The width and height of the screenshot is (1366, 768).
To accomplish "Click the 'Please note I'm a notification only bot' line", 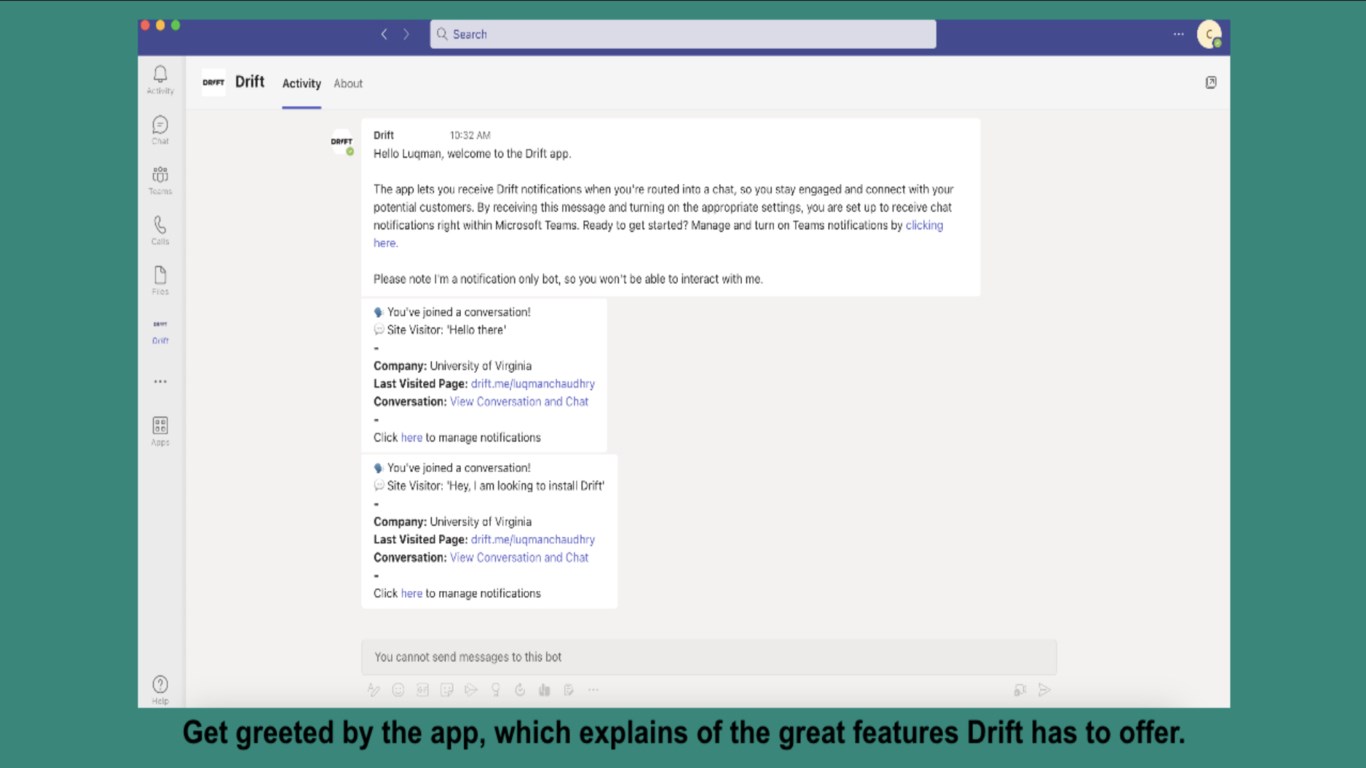I will coord(568,280).
